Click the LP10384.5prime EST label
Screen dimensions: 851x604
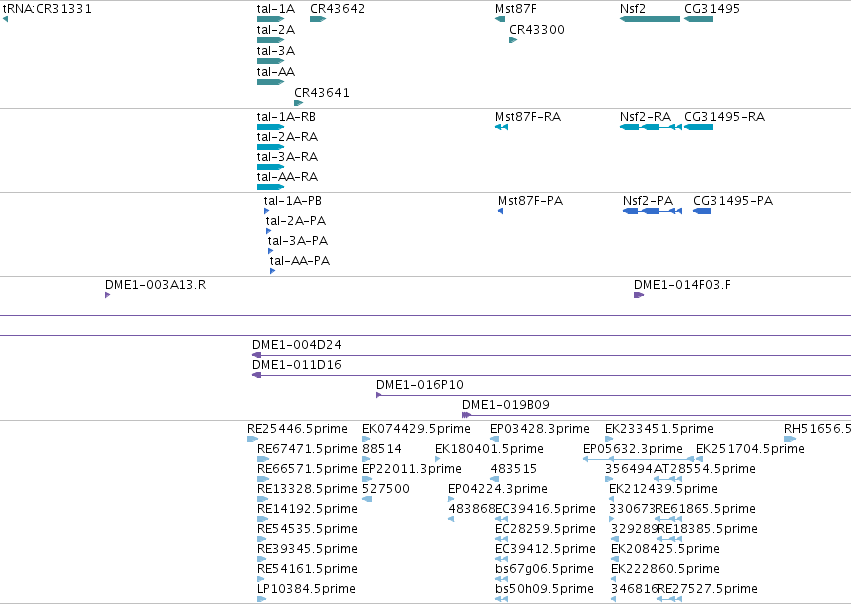(306, 589)
